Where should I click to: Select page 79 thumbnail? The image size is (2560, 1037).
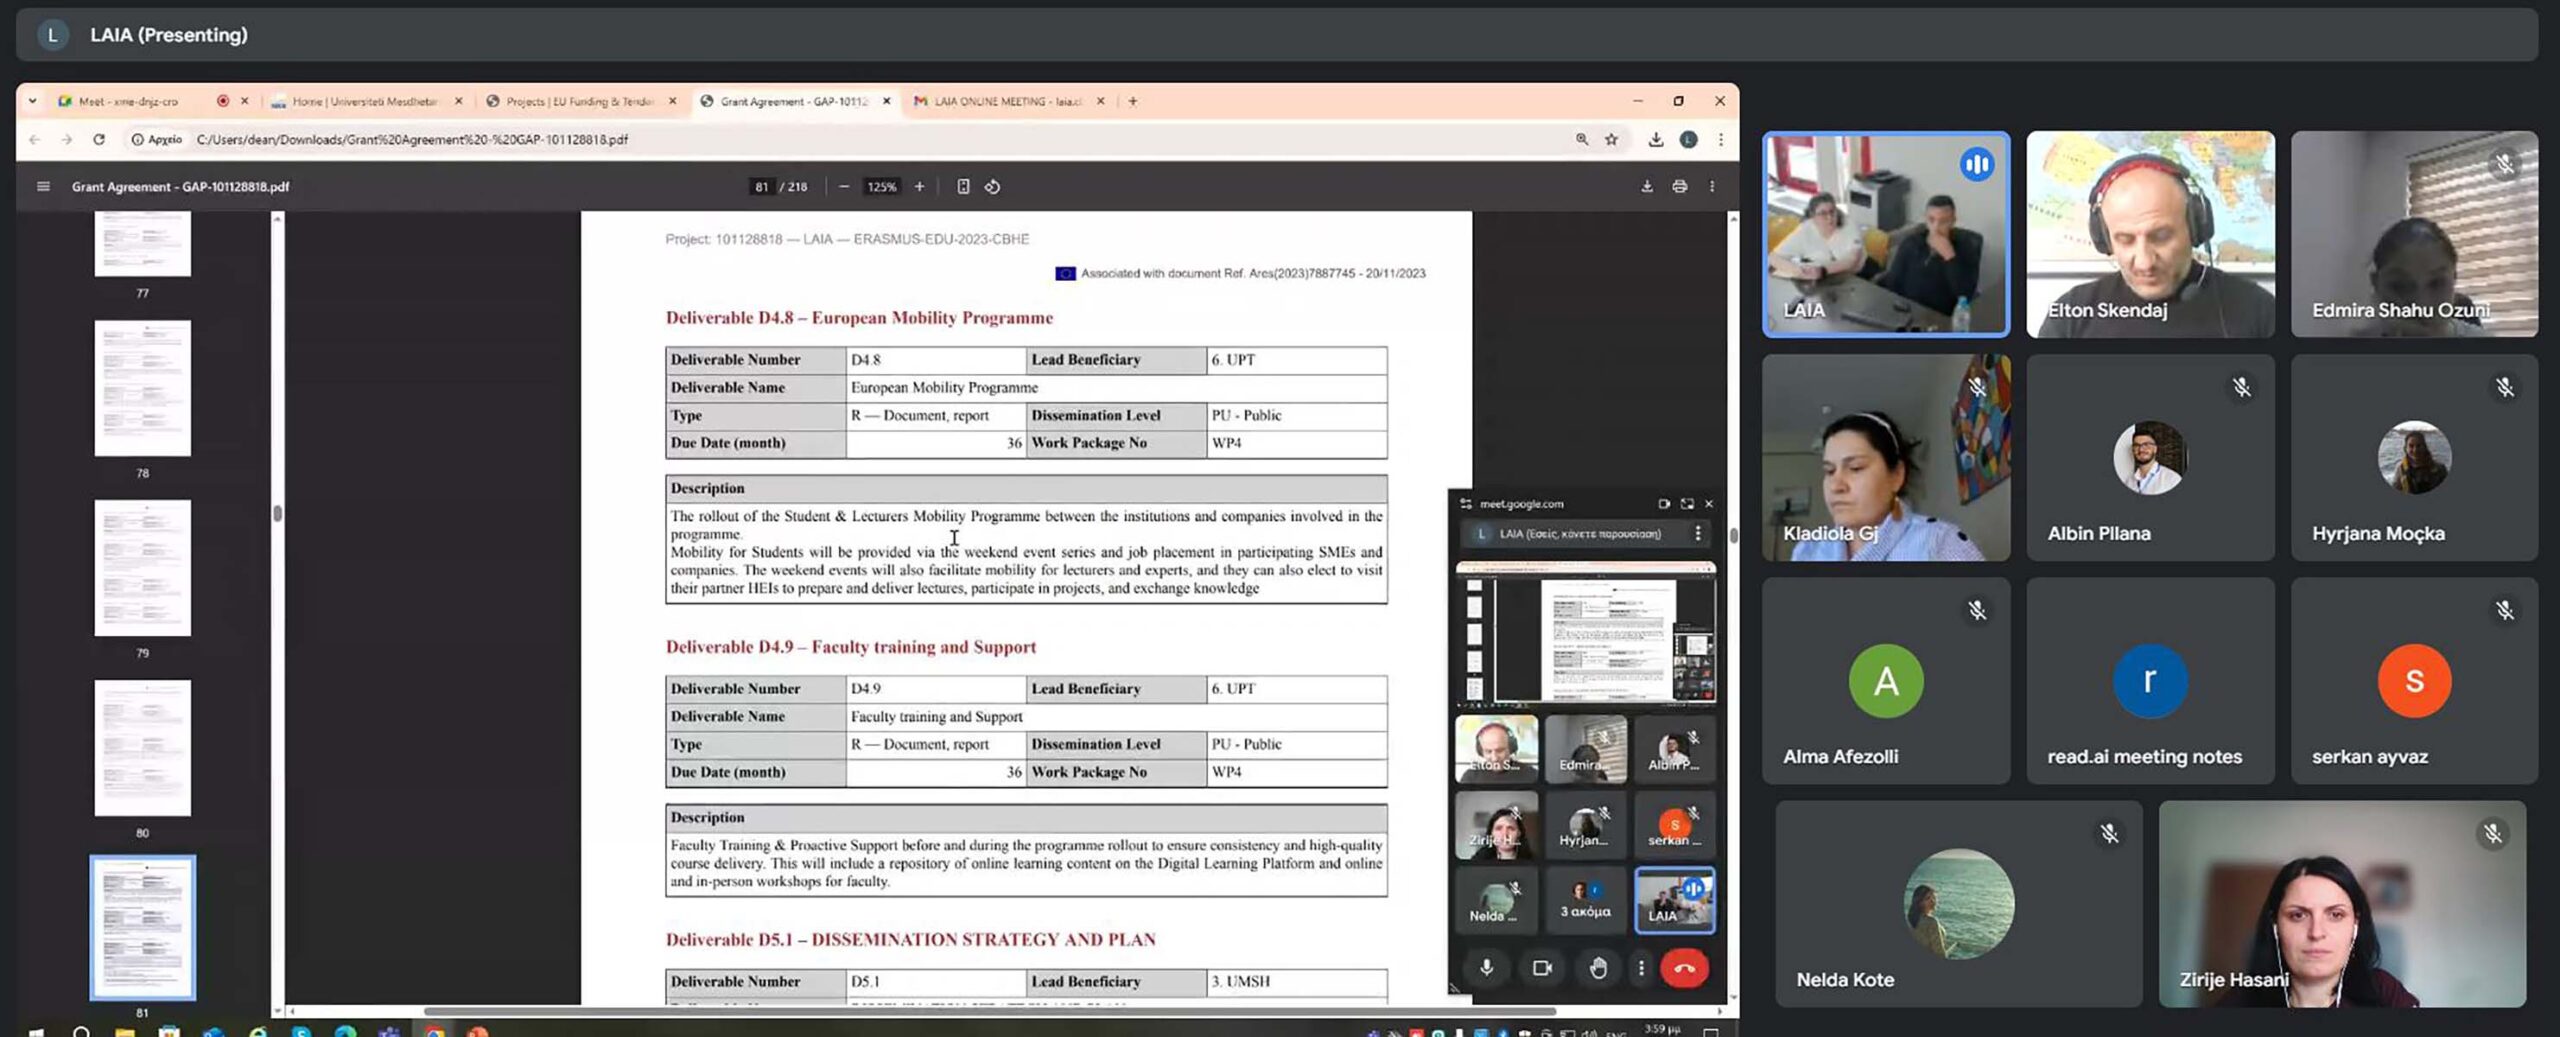click(x=143, y=568)
